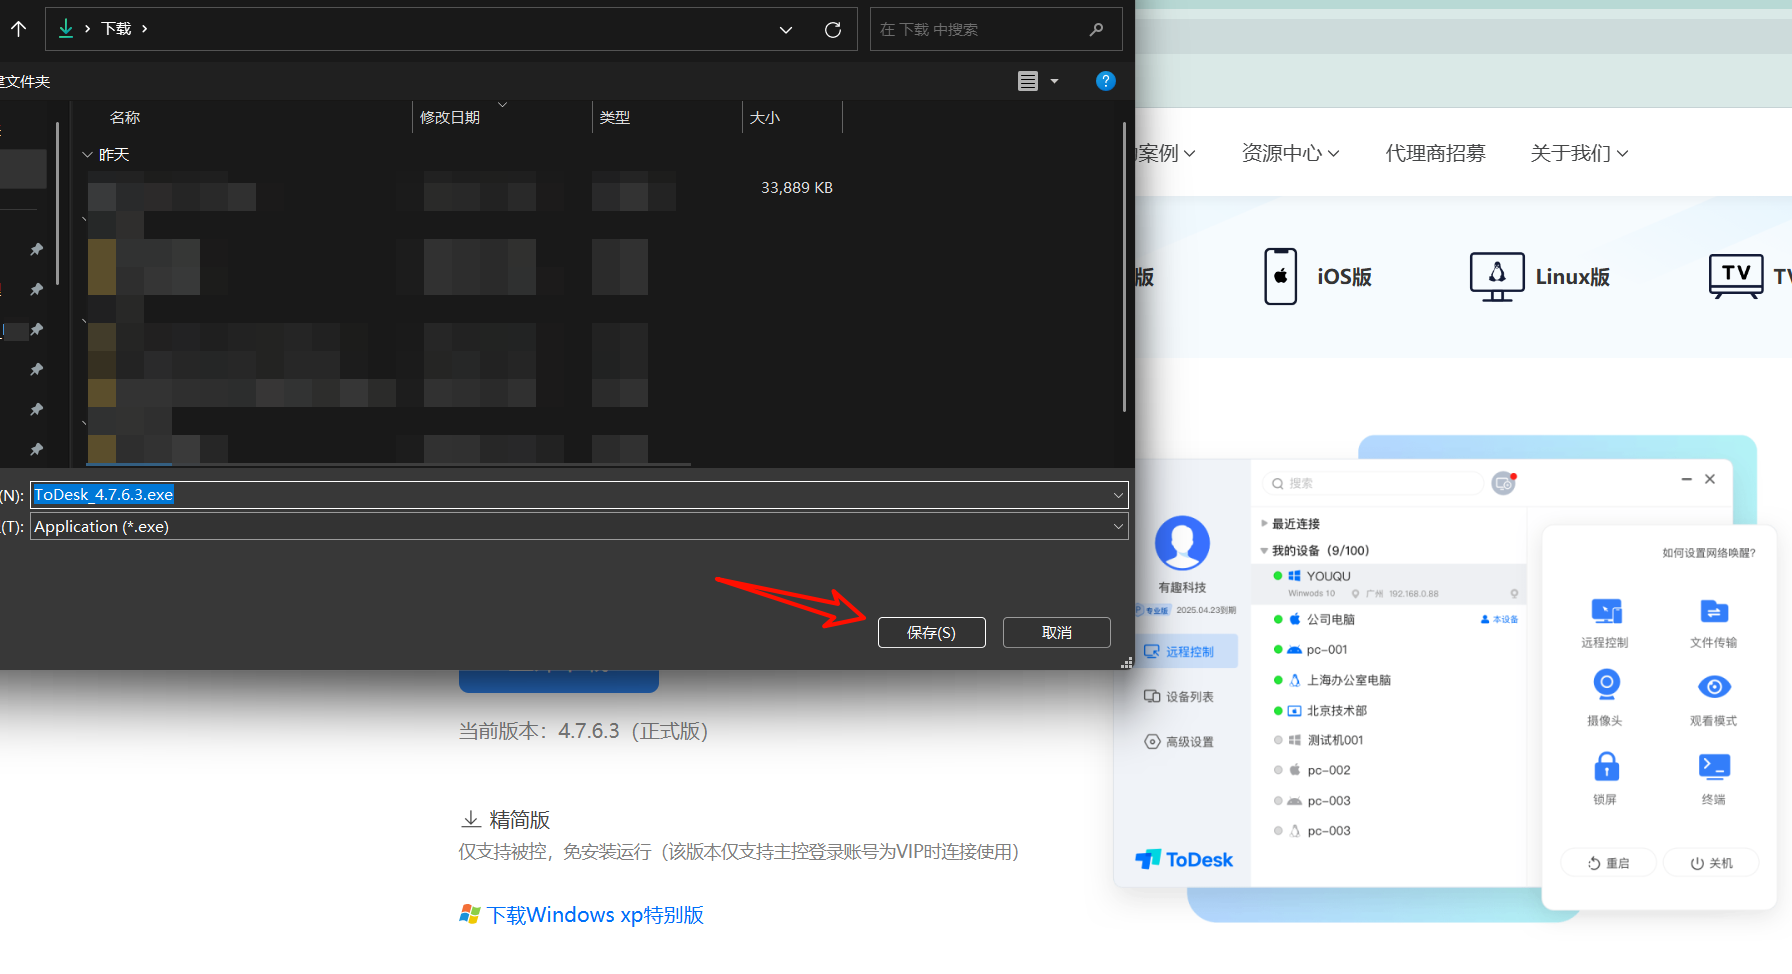Select the iOS版 phone icon
This screenshot has height=974, width=1792.
tap(1280, 276)
